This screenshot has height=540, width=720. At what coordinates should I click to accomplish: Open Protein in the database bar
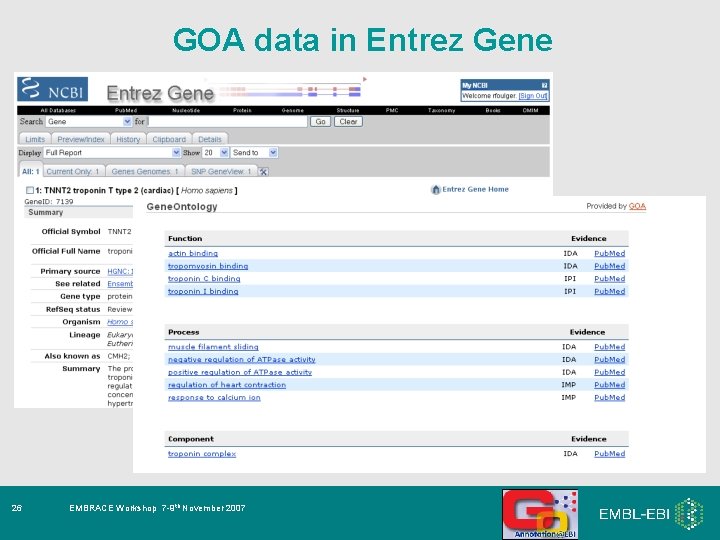coord(242,110)
